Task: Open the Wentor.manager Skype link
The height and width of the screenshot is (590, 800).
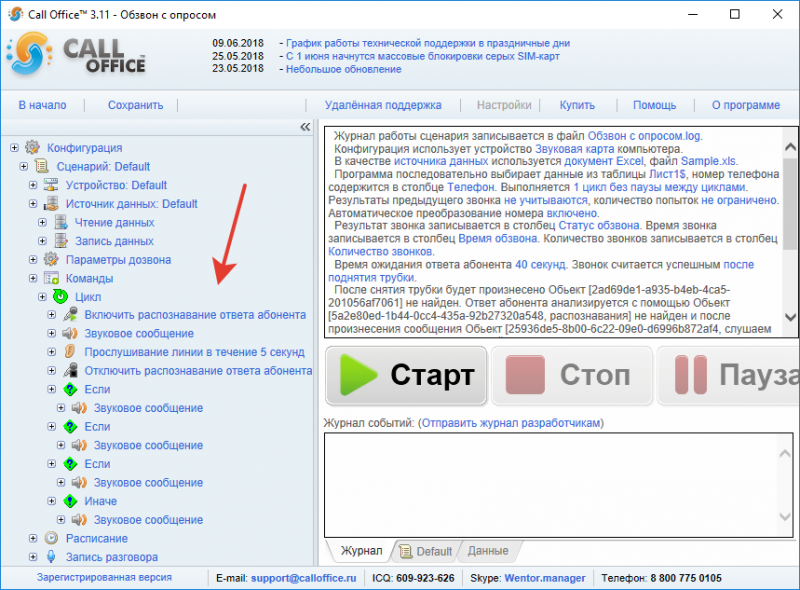Action: pyautogui.click(x=545, y=578)
